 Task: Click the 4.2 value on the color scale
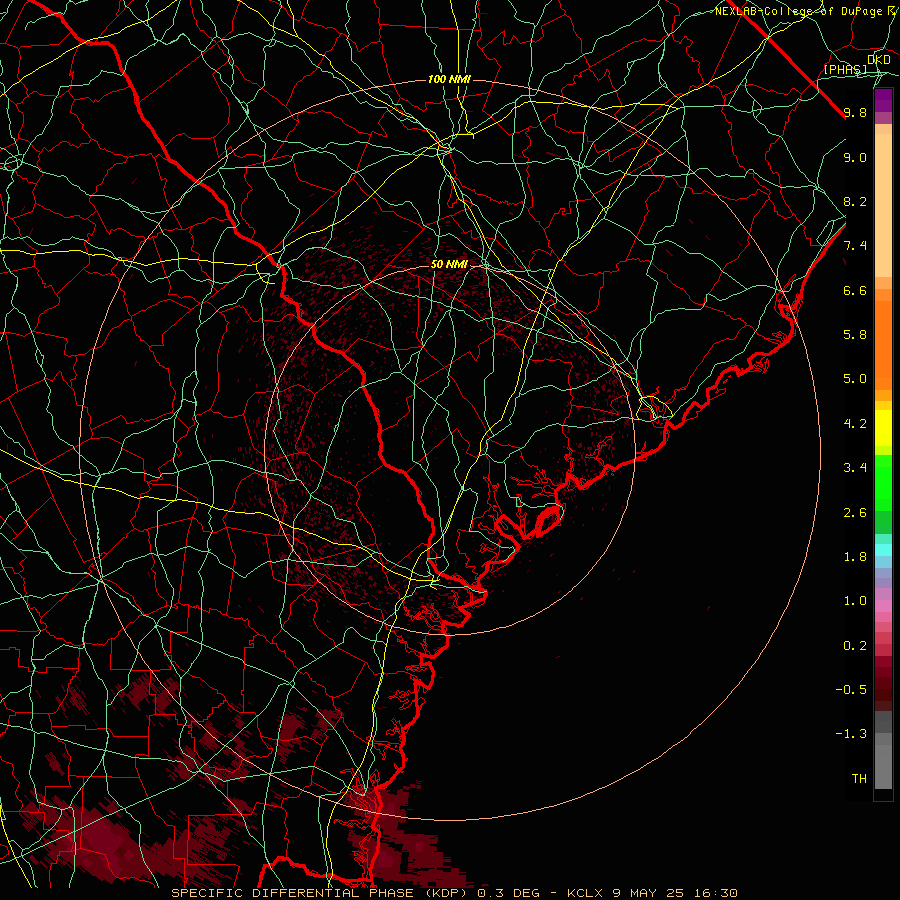click(x=855, y=424)
